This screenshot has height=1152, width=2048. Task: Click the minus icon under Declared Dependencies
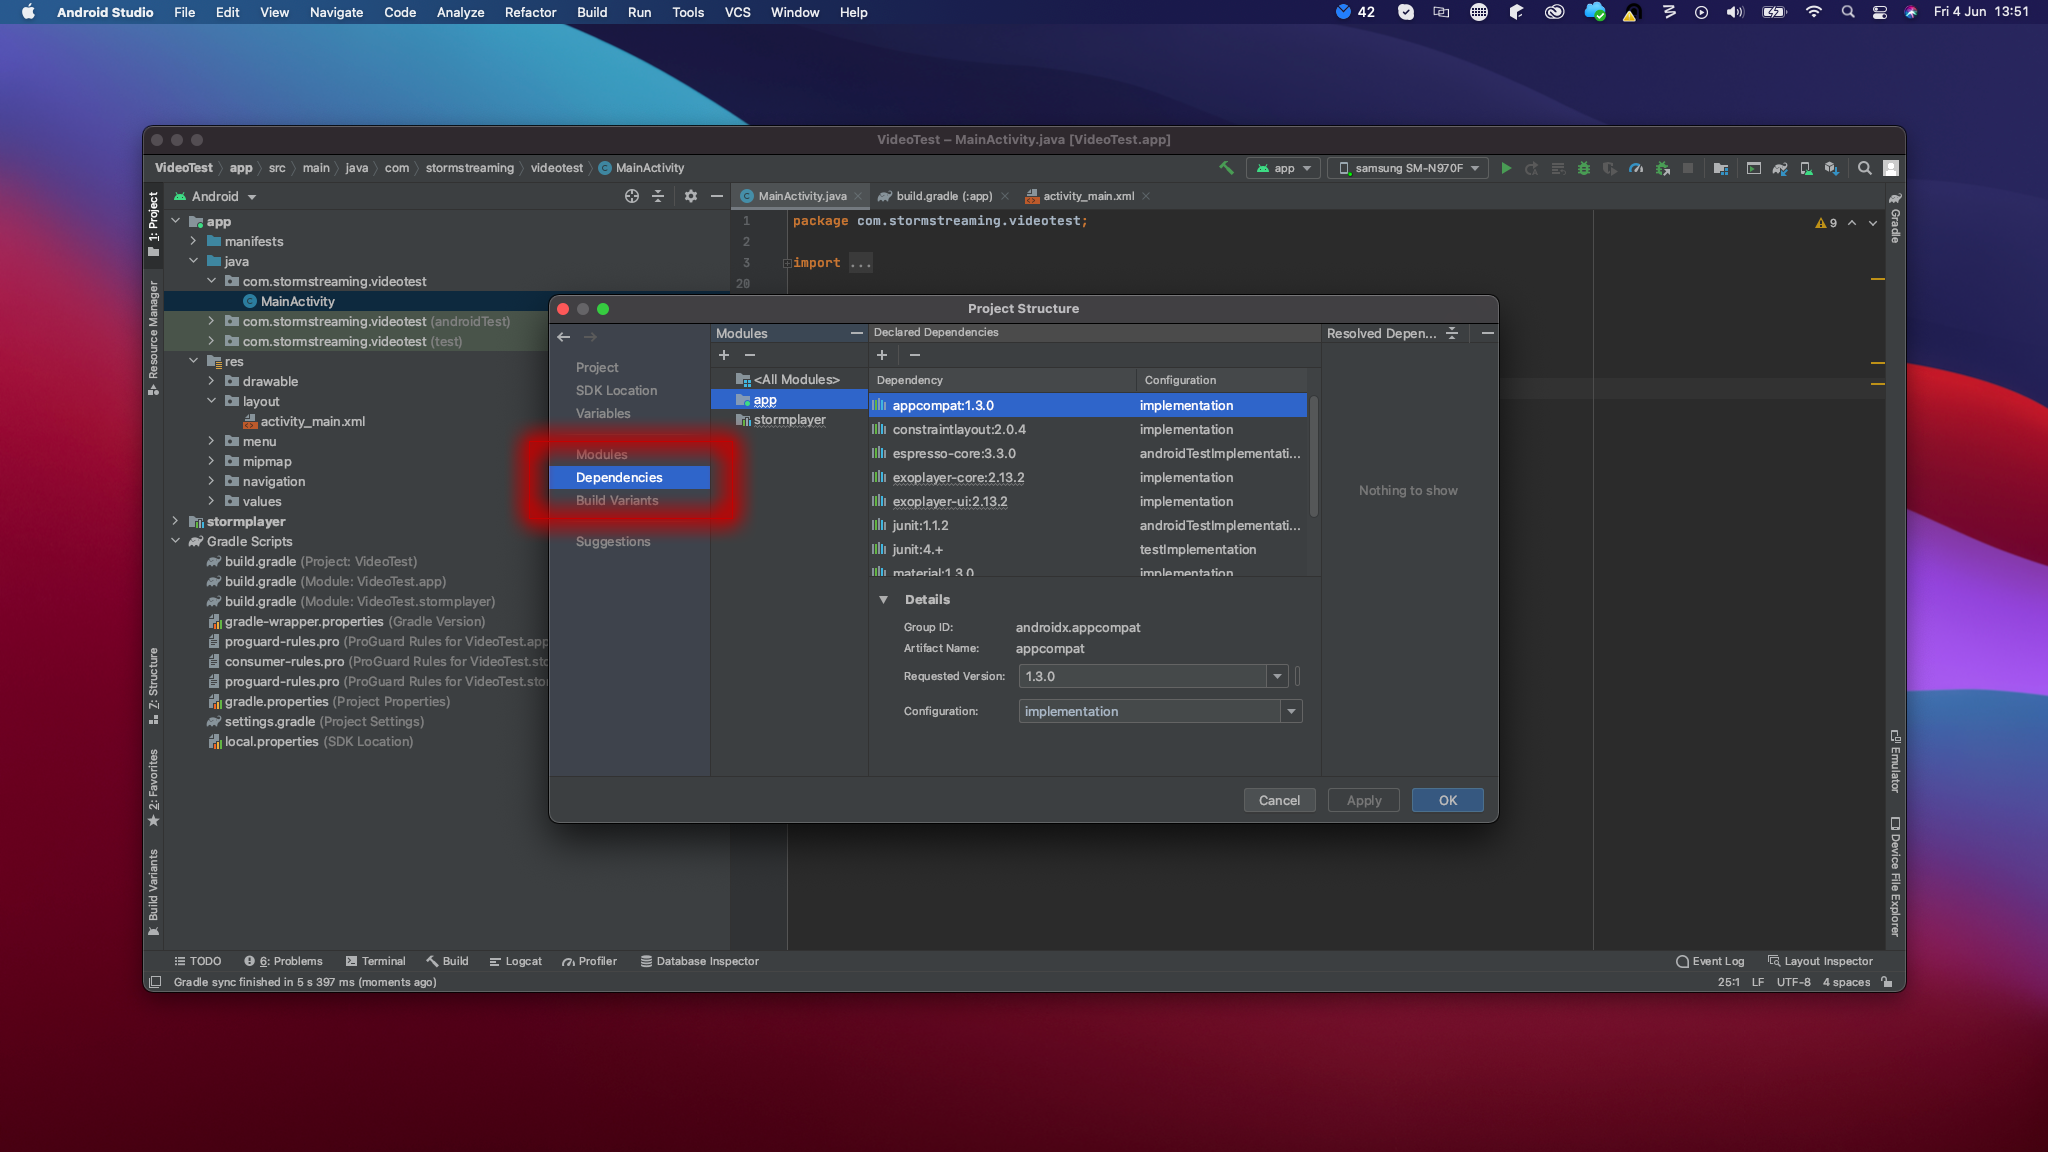pyautogui.click(x=914, y=355)
